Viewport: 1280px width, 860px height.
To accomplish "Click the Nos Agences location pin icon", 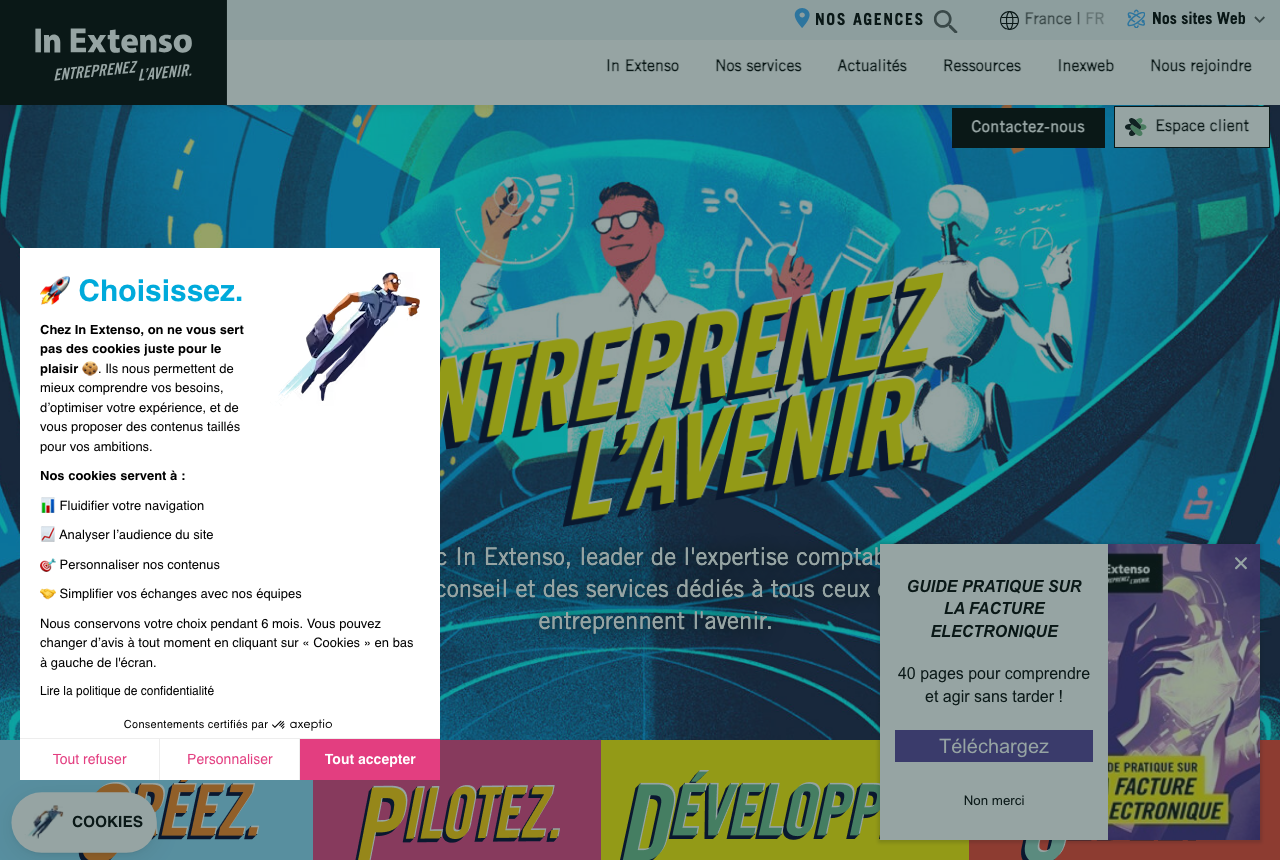I will click(801, 18).
